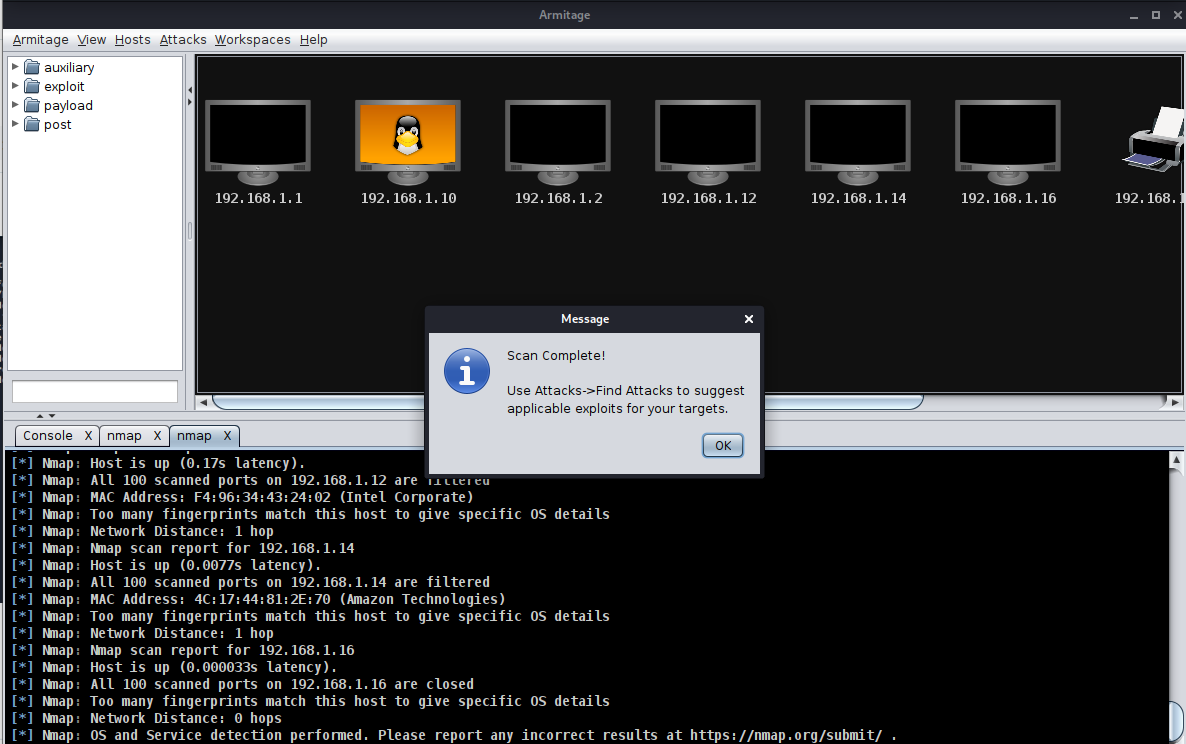
Task: Select the 192.168.1.1 host icon
Action: coord(258,142)
